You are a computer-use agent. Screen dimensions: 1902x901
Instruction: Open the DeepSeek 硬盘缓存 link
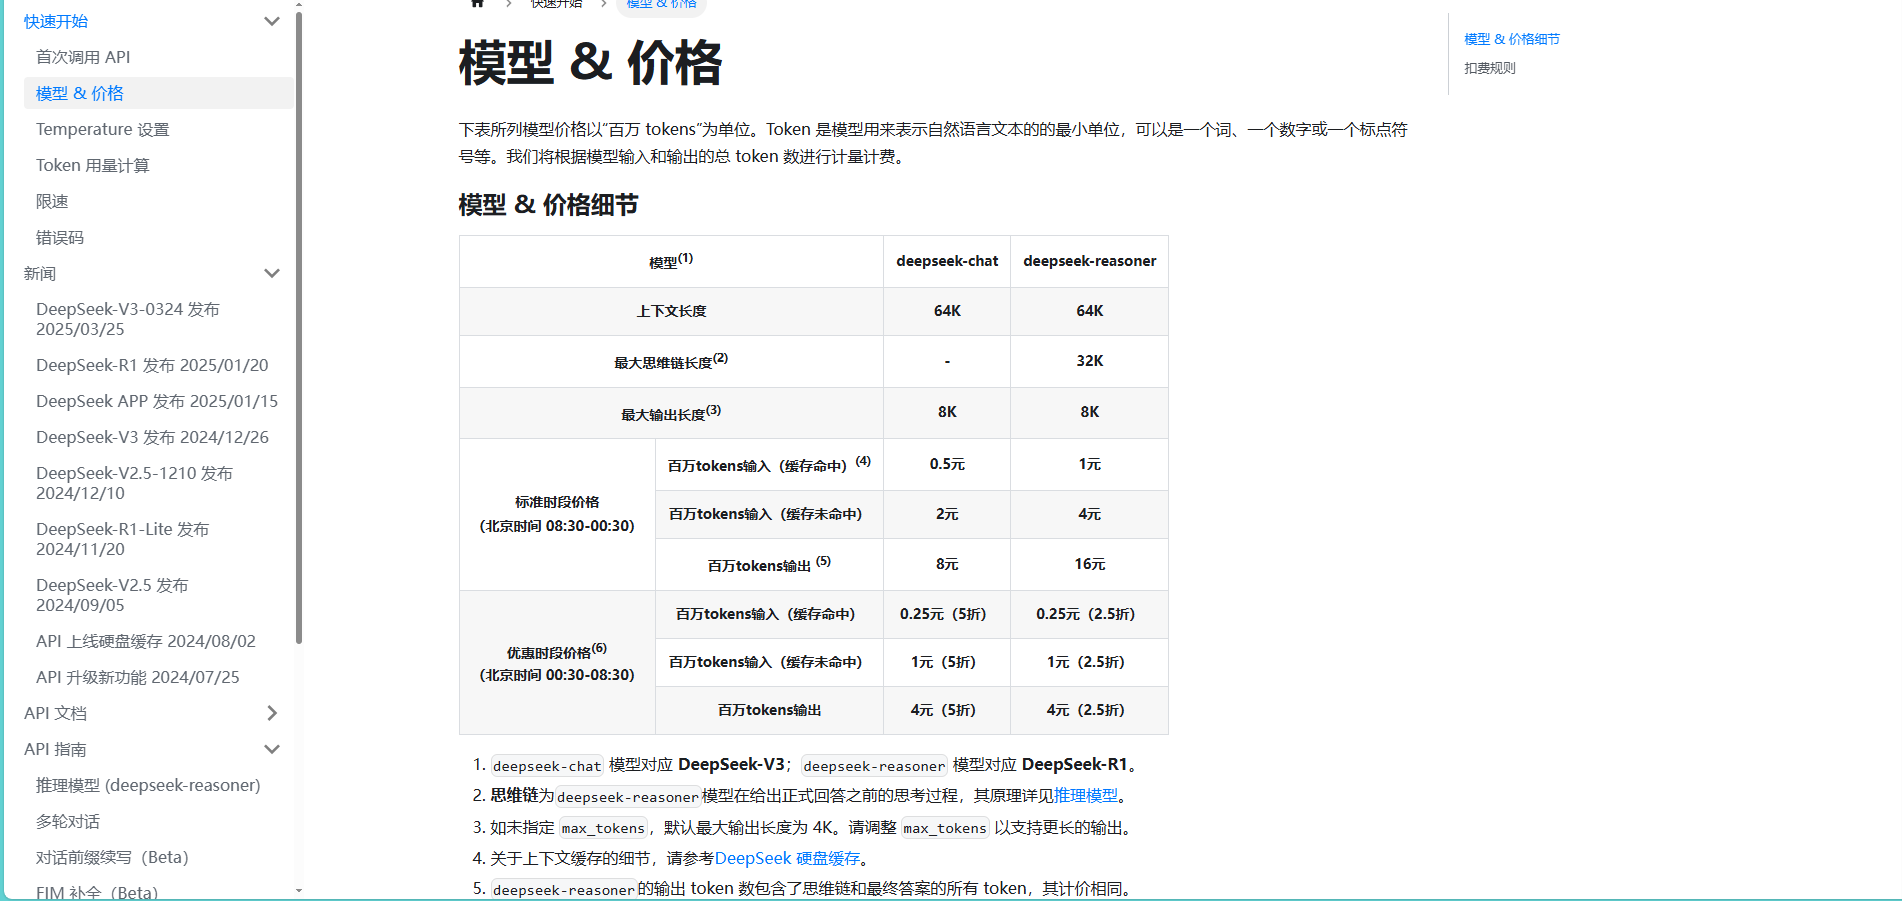click(x=790, y=858)
